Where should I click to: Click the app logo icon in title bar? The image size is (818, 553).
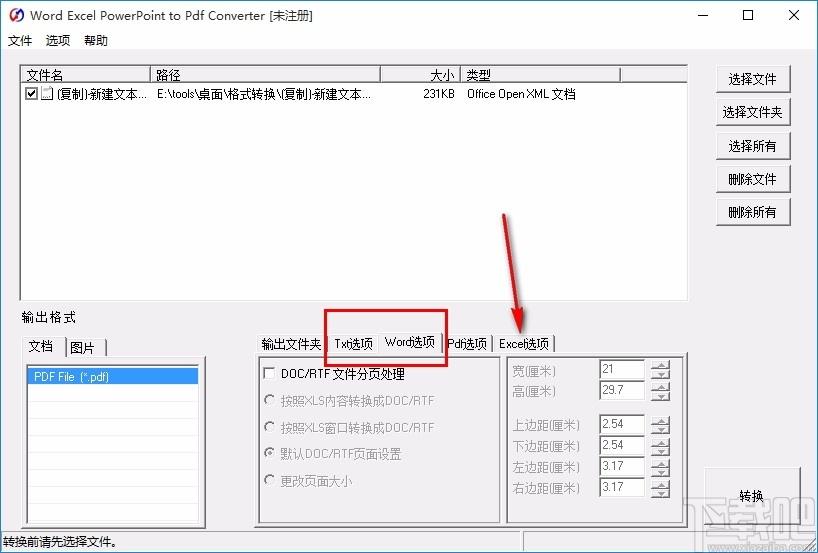16,15
